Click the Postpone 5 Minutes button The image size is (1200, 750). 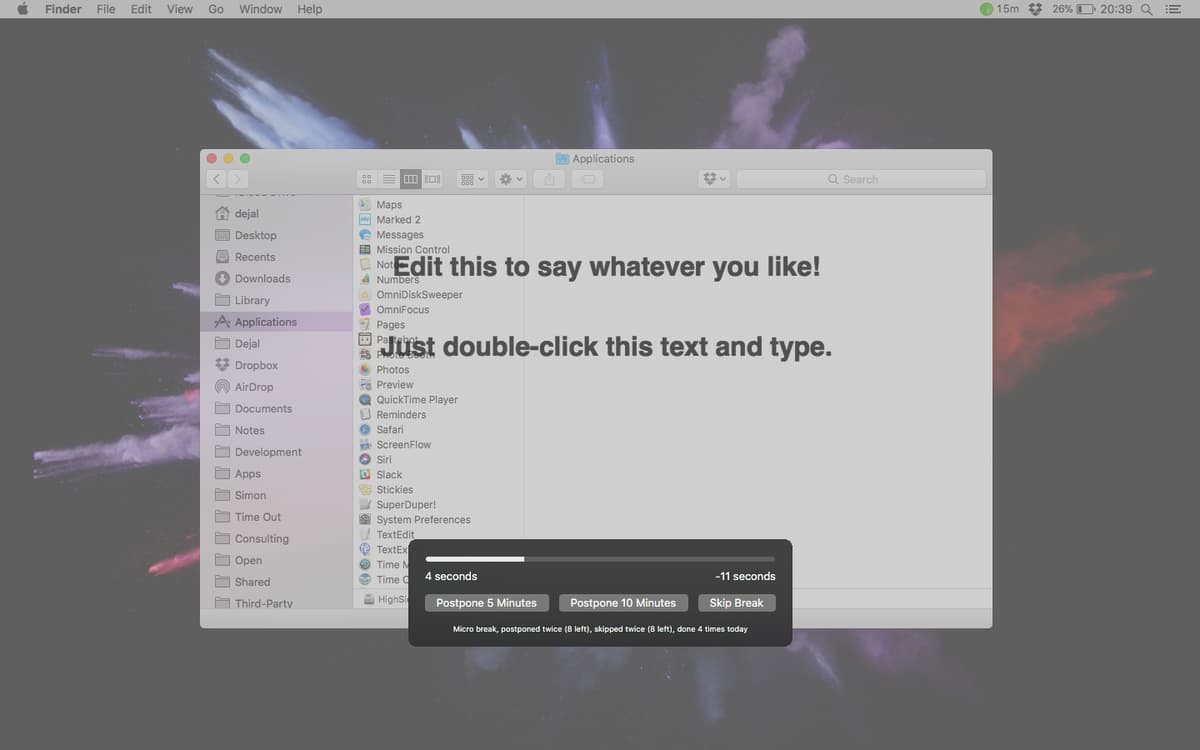(x=487, y=602)
